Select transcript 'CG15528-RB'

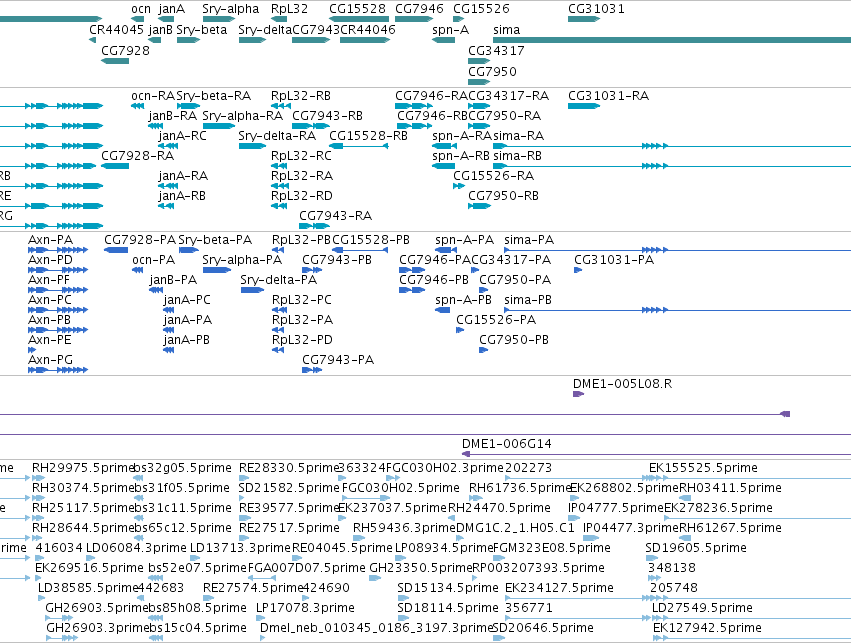pos(368,136)
